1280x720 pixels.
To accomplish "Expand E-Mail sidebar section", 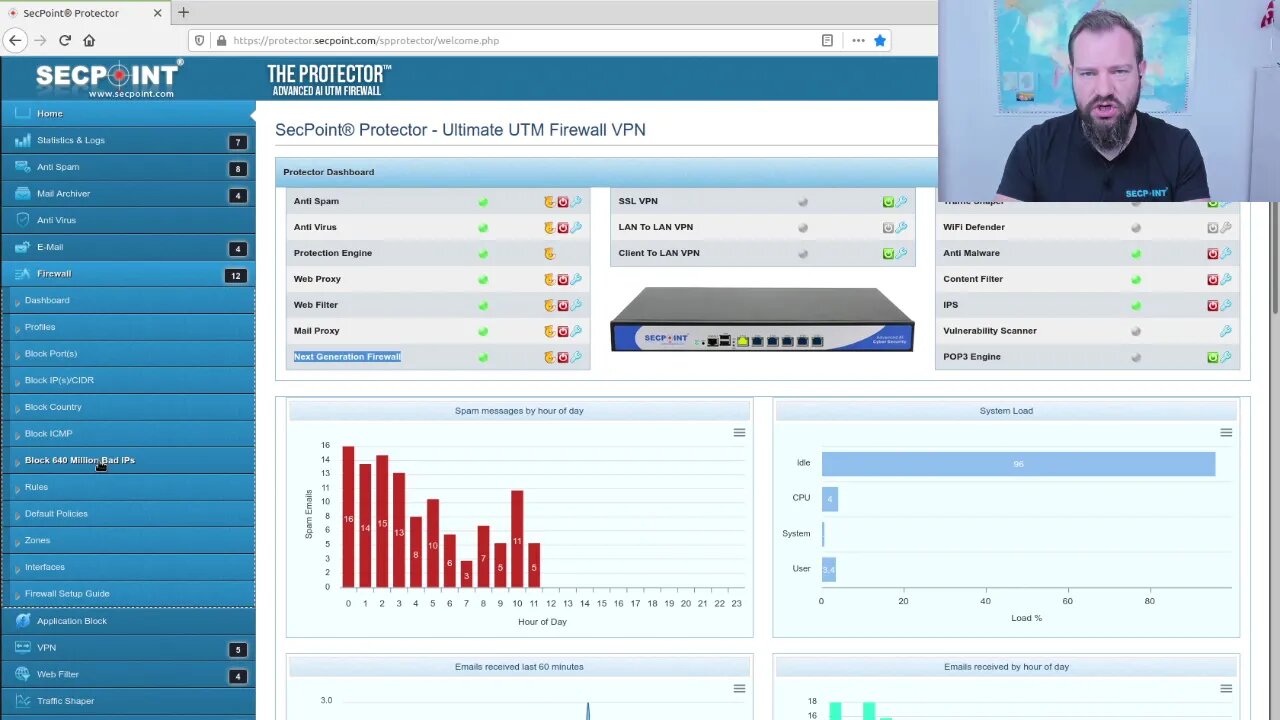I will tap(128, 247).
